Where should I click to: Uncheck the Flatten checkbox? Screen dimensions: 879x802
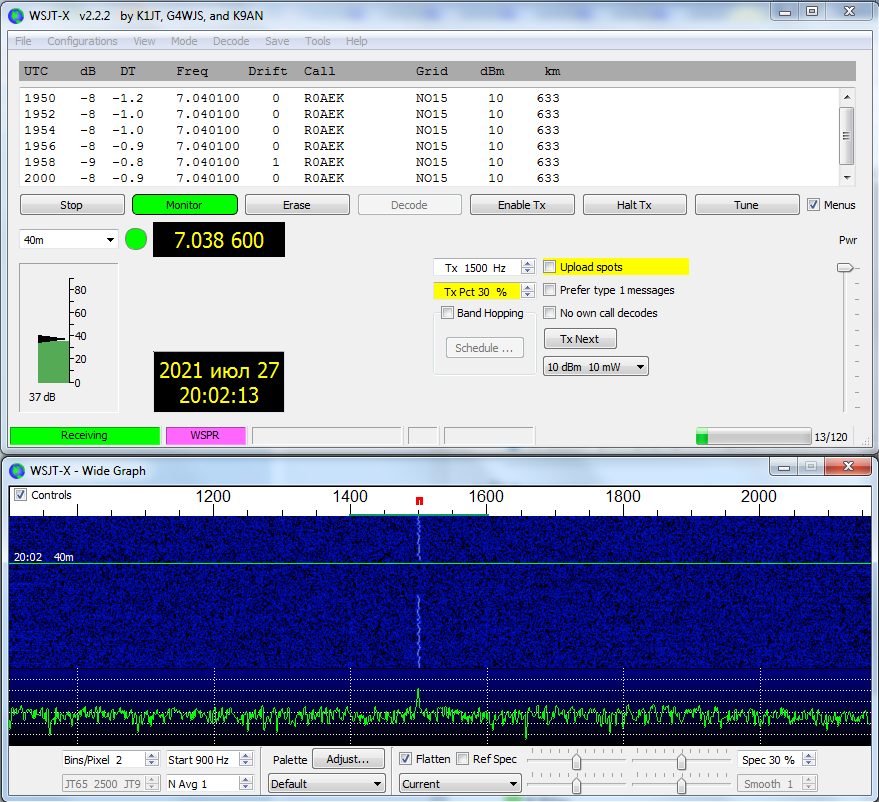[x=405, y=759]
